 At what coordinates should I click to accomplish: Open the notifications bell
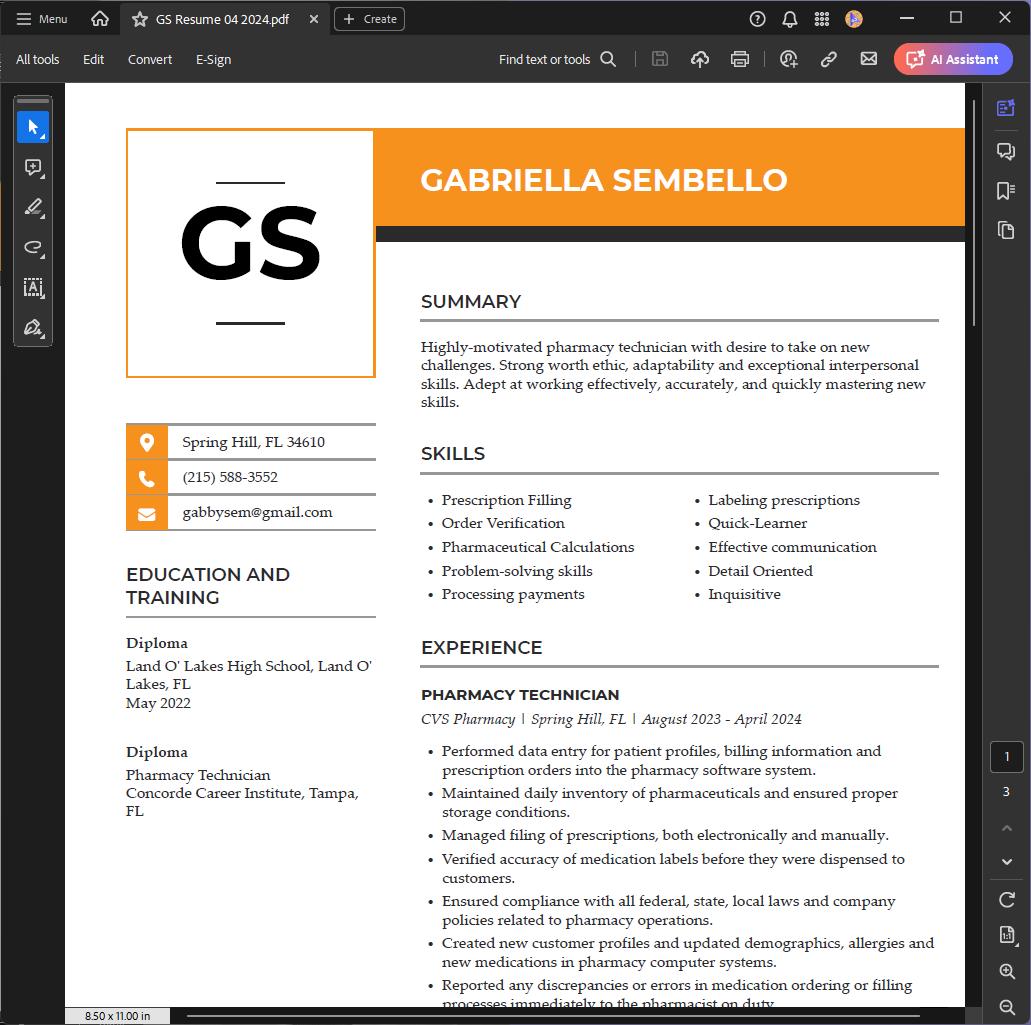click(x=790, y=19)
